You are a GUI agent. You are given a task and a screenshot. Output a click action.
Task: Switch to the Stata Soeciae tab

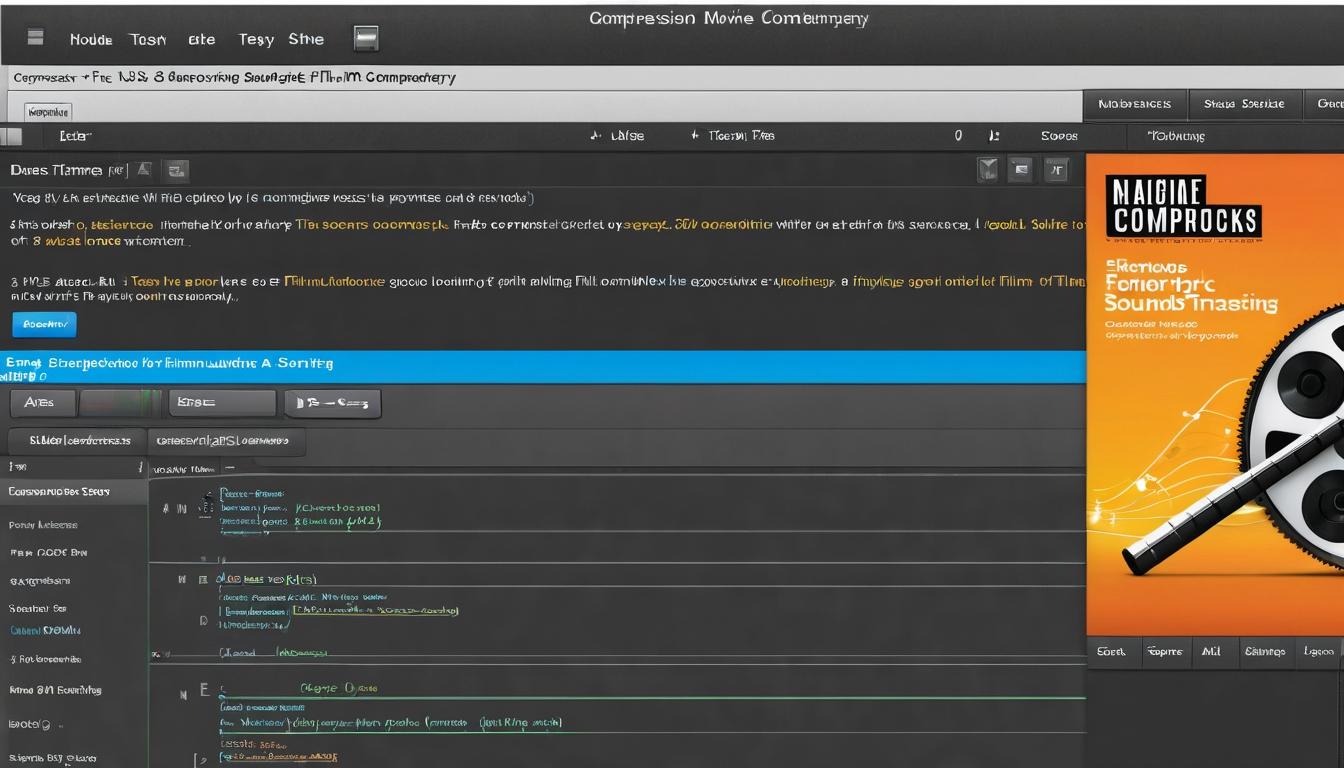[1244, 104]
